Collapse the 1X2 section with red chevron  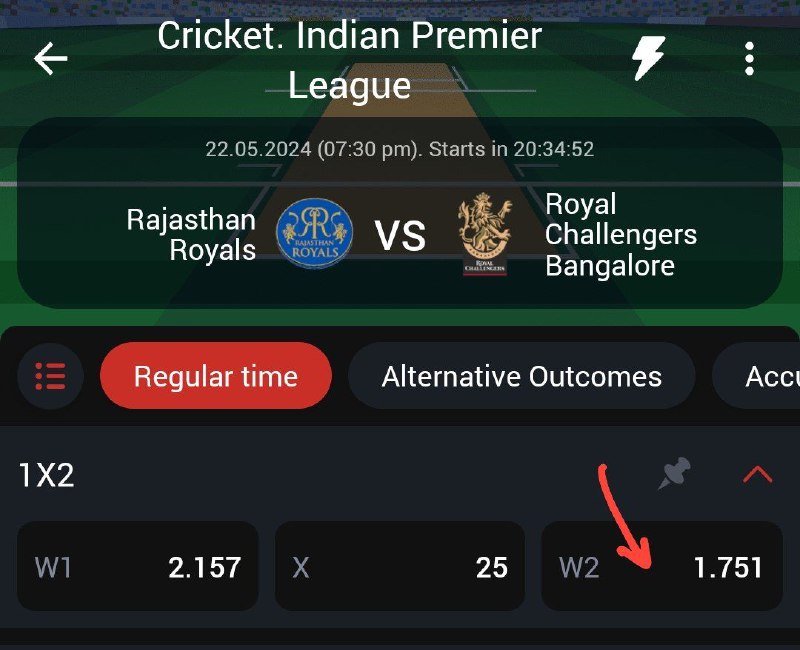tap(758, 474)
